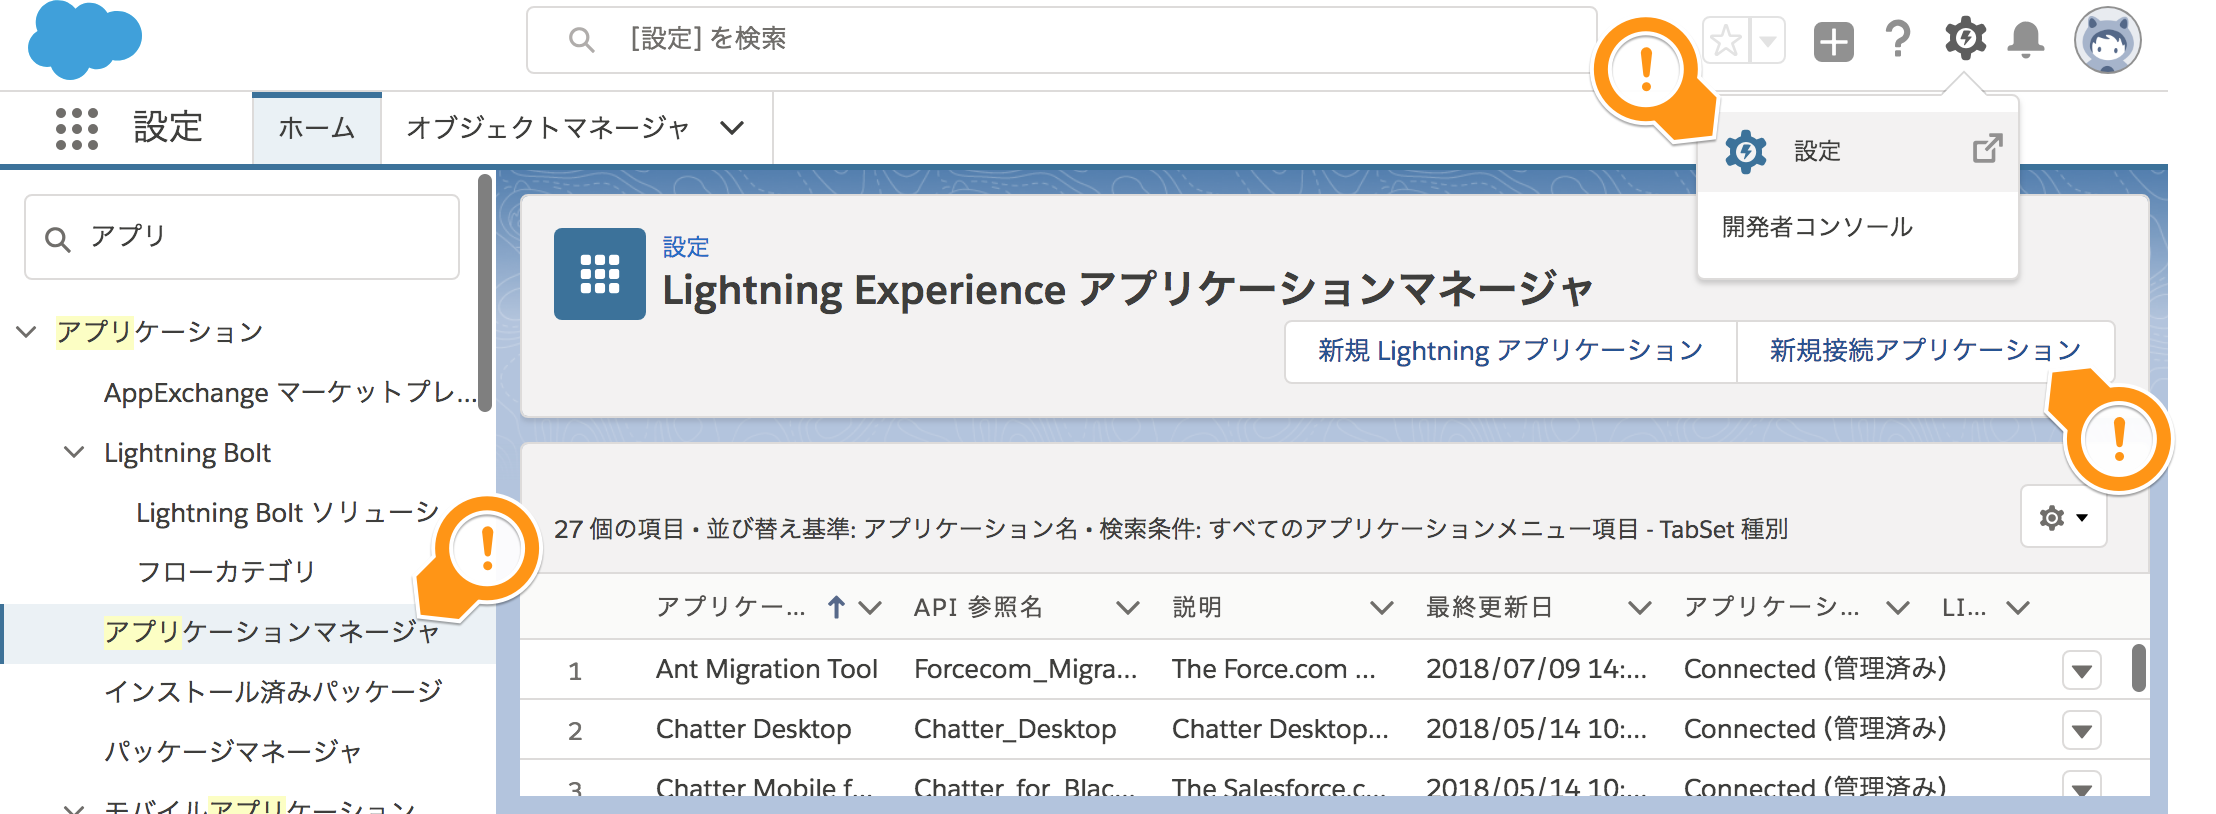Click 新規接続アプリケーション button

[x=1925, y=351]
